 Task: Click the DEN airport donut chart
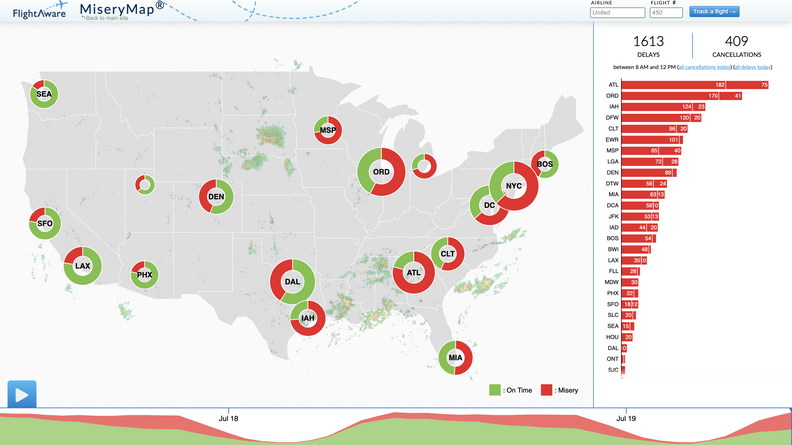216,196
